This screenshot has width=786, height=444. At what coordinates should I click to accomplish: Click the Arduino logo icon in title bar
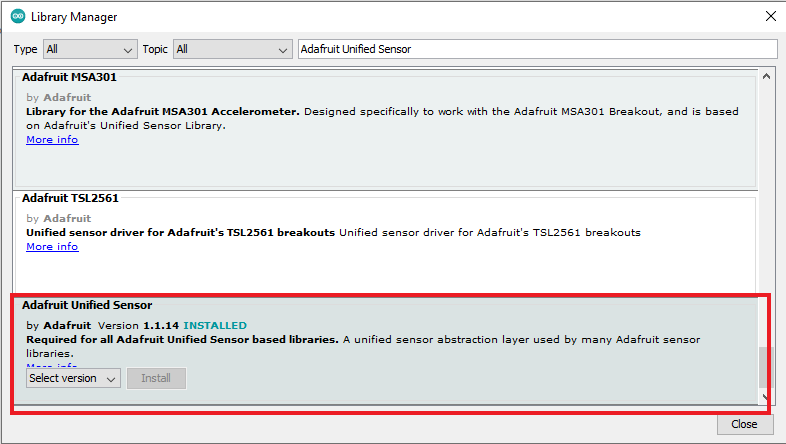[18, 17]
